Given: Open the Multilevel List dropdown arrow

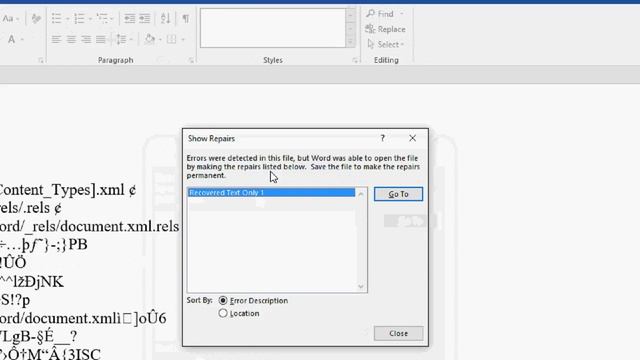Looking at the screenshot, I should 112,19.
